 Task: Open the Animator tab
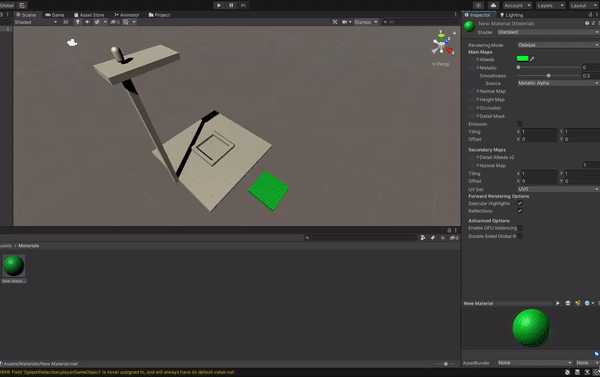tap(127, 15)
